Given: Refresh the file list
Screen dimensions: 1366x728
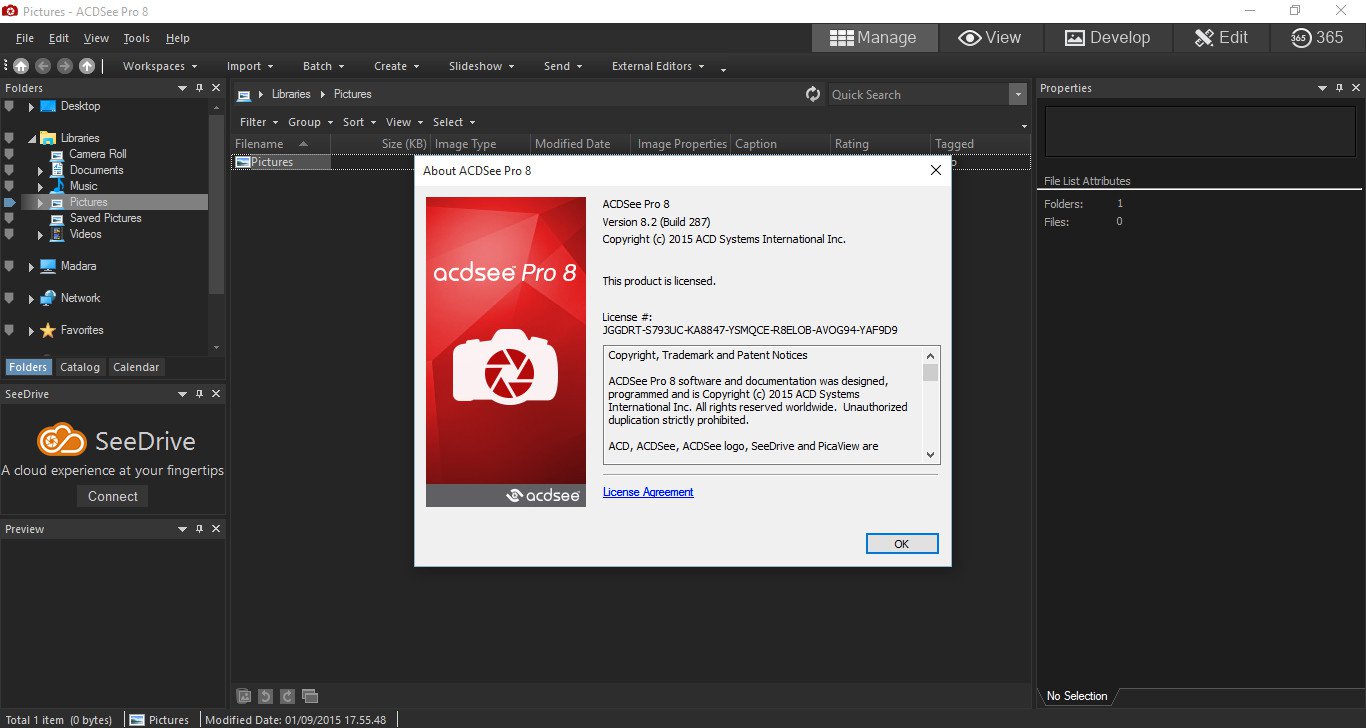Looking at the screenshot, I should pos(813,94).
